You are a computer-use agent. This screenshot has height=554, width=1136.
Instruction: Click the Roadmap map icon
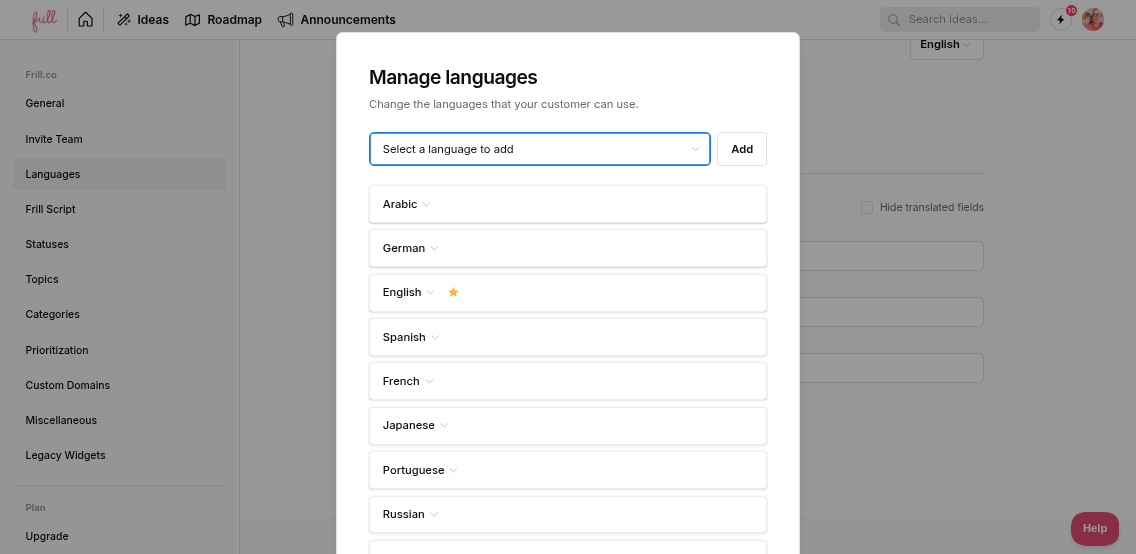[192, 20]
